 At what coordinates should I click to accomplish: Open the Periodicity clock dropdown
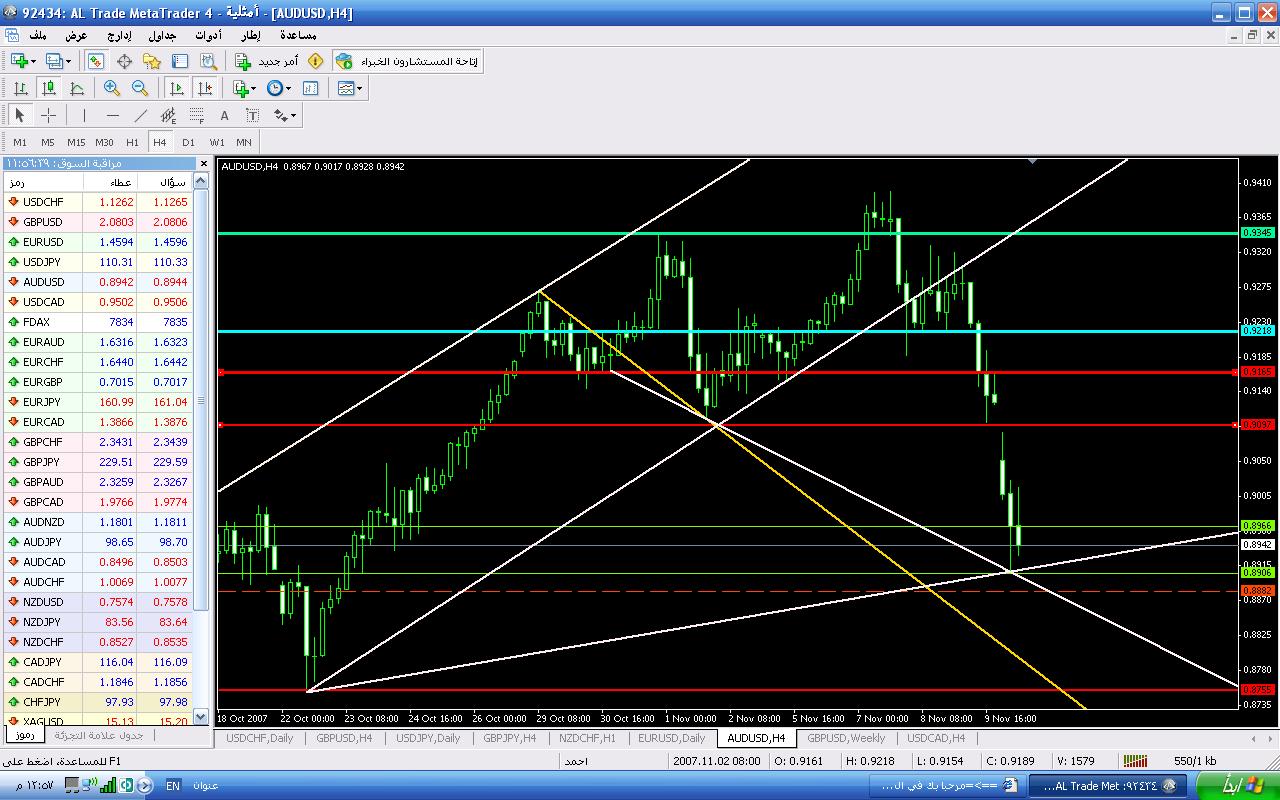(277, 88)
